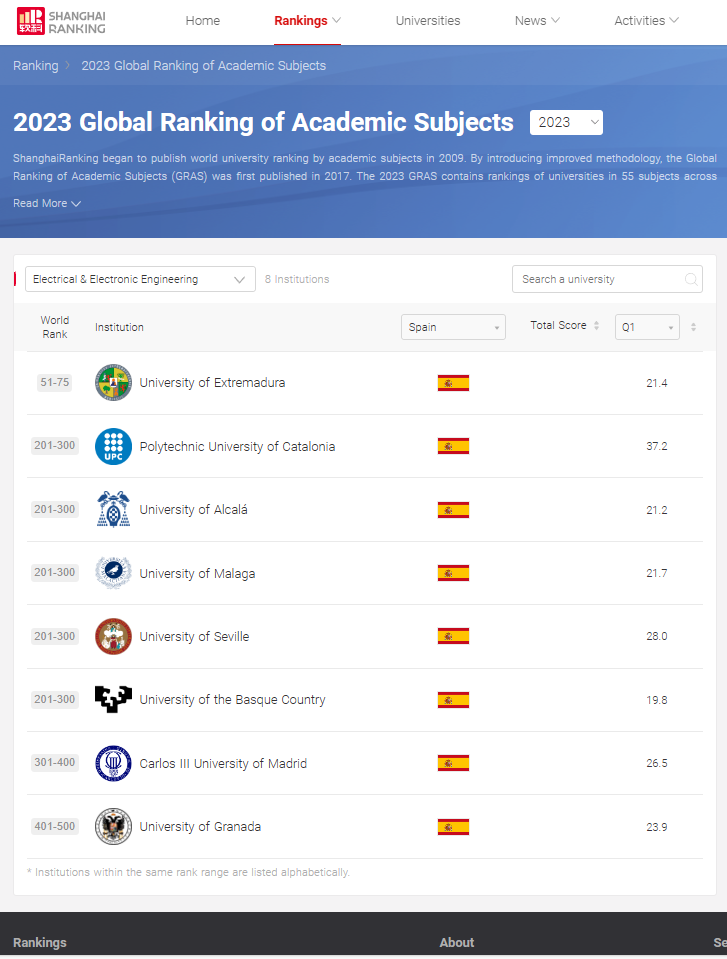The width and height of the screenshot is (727, 959).
Task: Click the magnifier icon in university search box
Action: 691,280
